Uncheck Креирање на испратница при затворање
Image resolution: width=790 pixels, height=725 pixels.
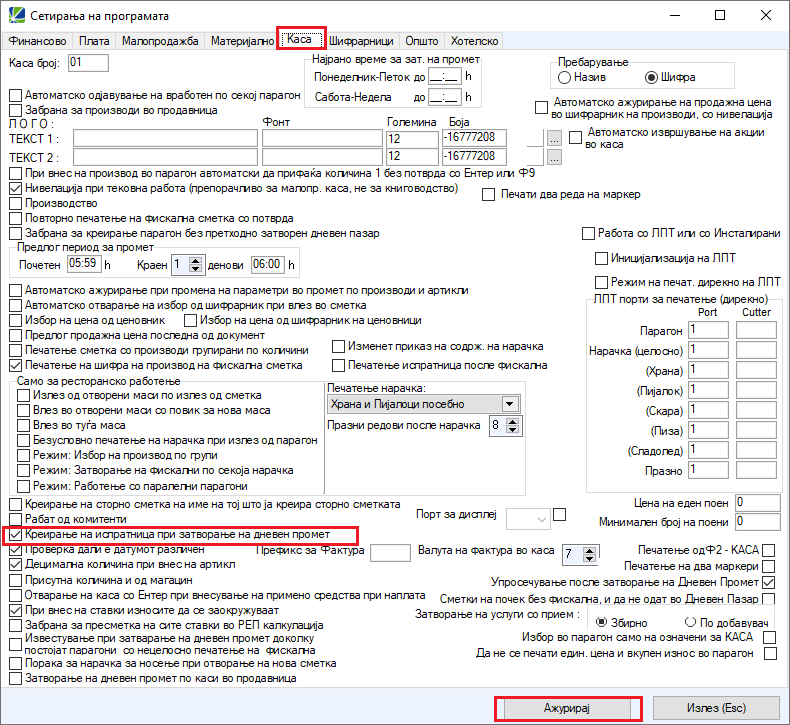(x=16, y=535)
